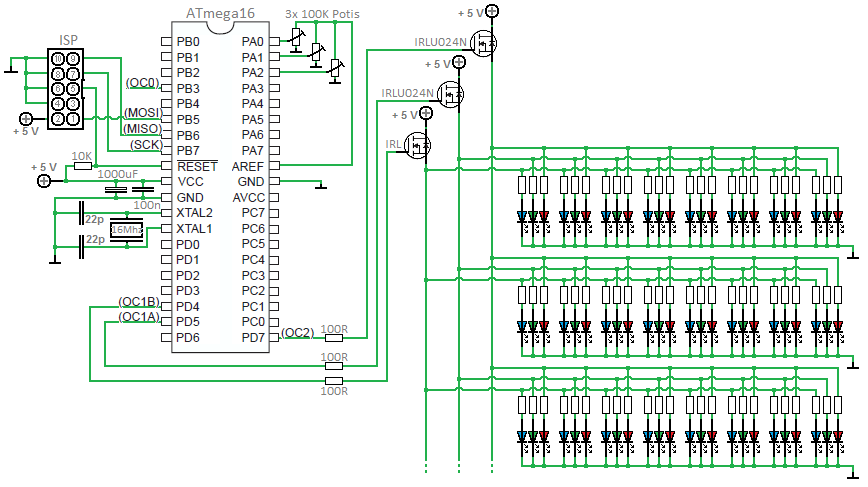
Task: Click the (OC1B) label beside PD4
Action: tap(139, 302)
